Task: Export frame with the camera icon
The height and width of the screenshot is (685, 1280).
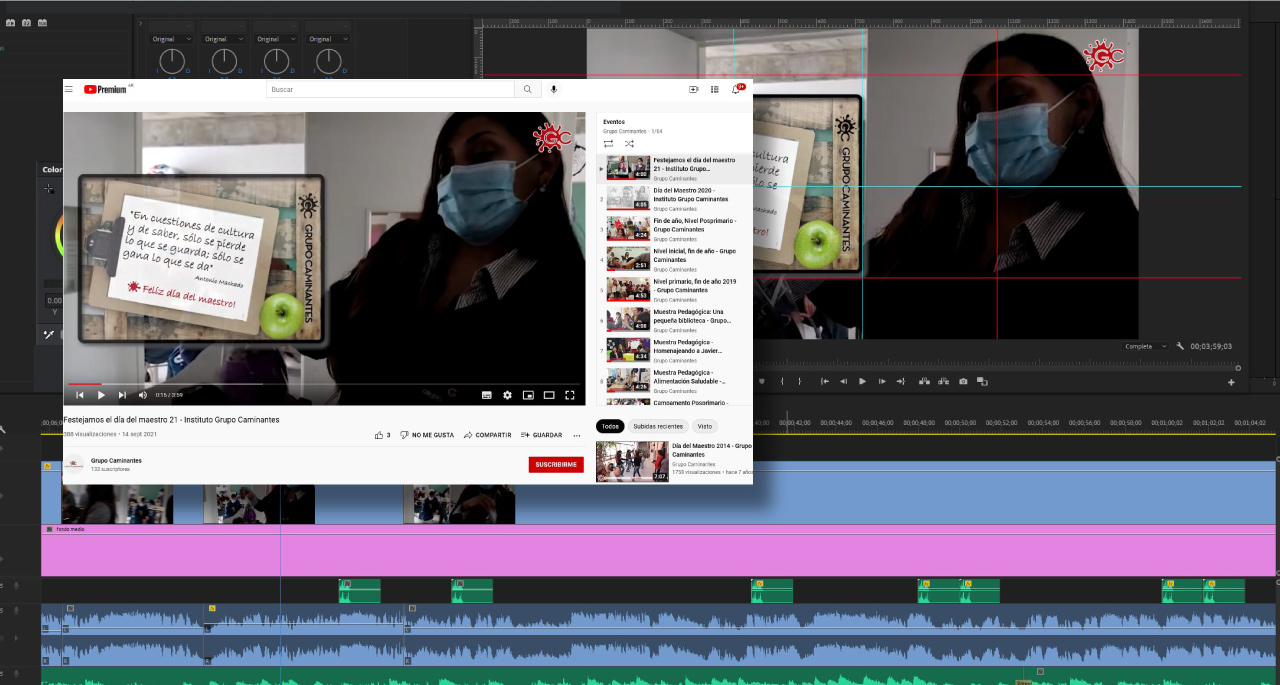Action: (x=963, y=381)
